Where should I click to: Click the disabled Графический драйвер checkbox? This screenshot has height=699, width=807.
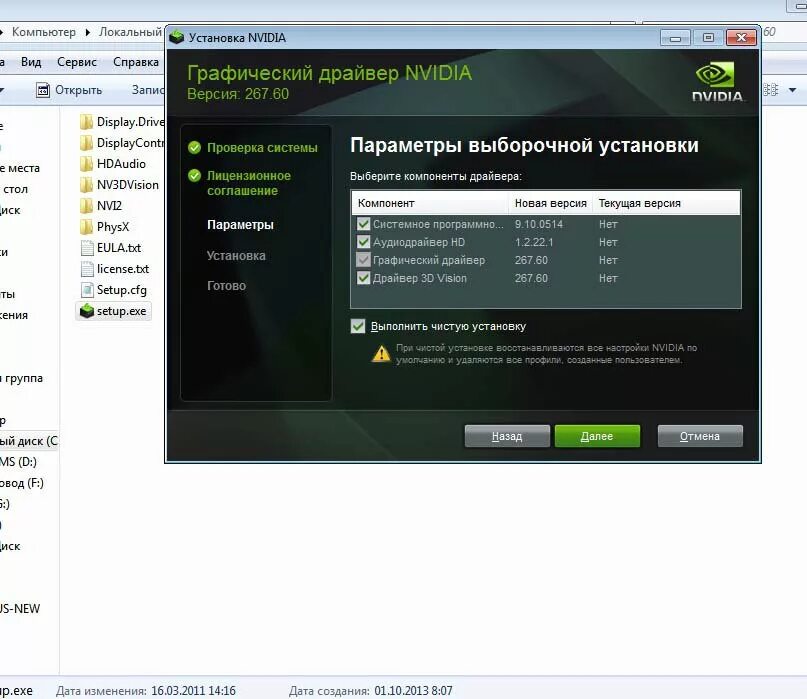click(x=363, y=260)
